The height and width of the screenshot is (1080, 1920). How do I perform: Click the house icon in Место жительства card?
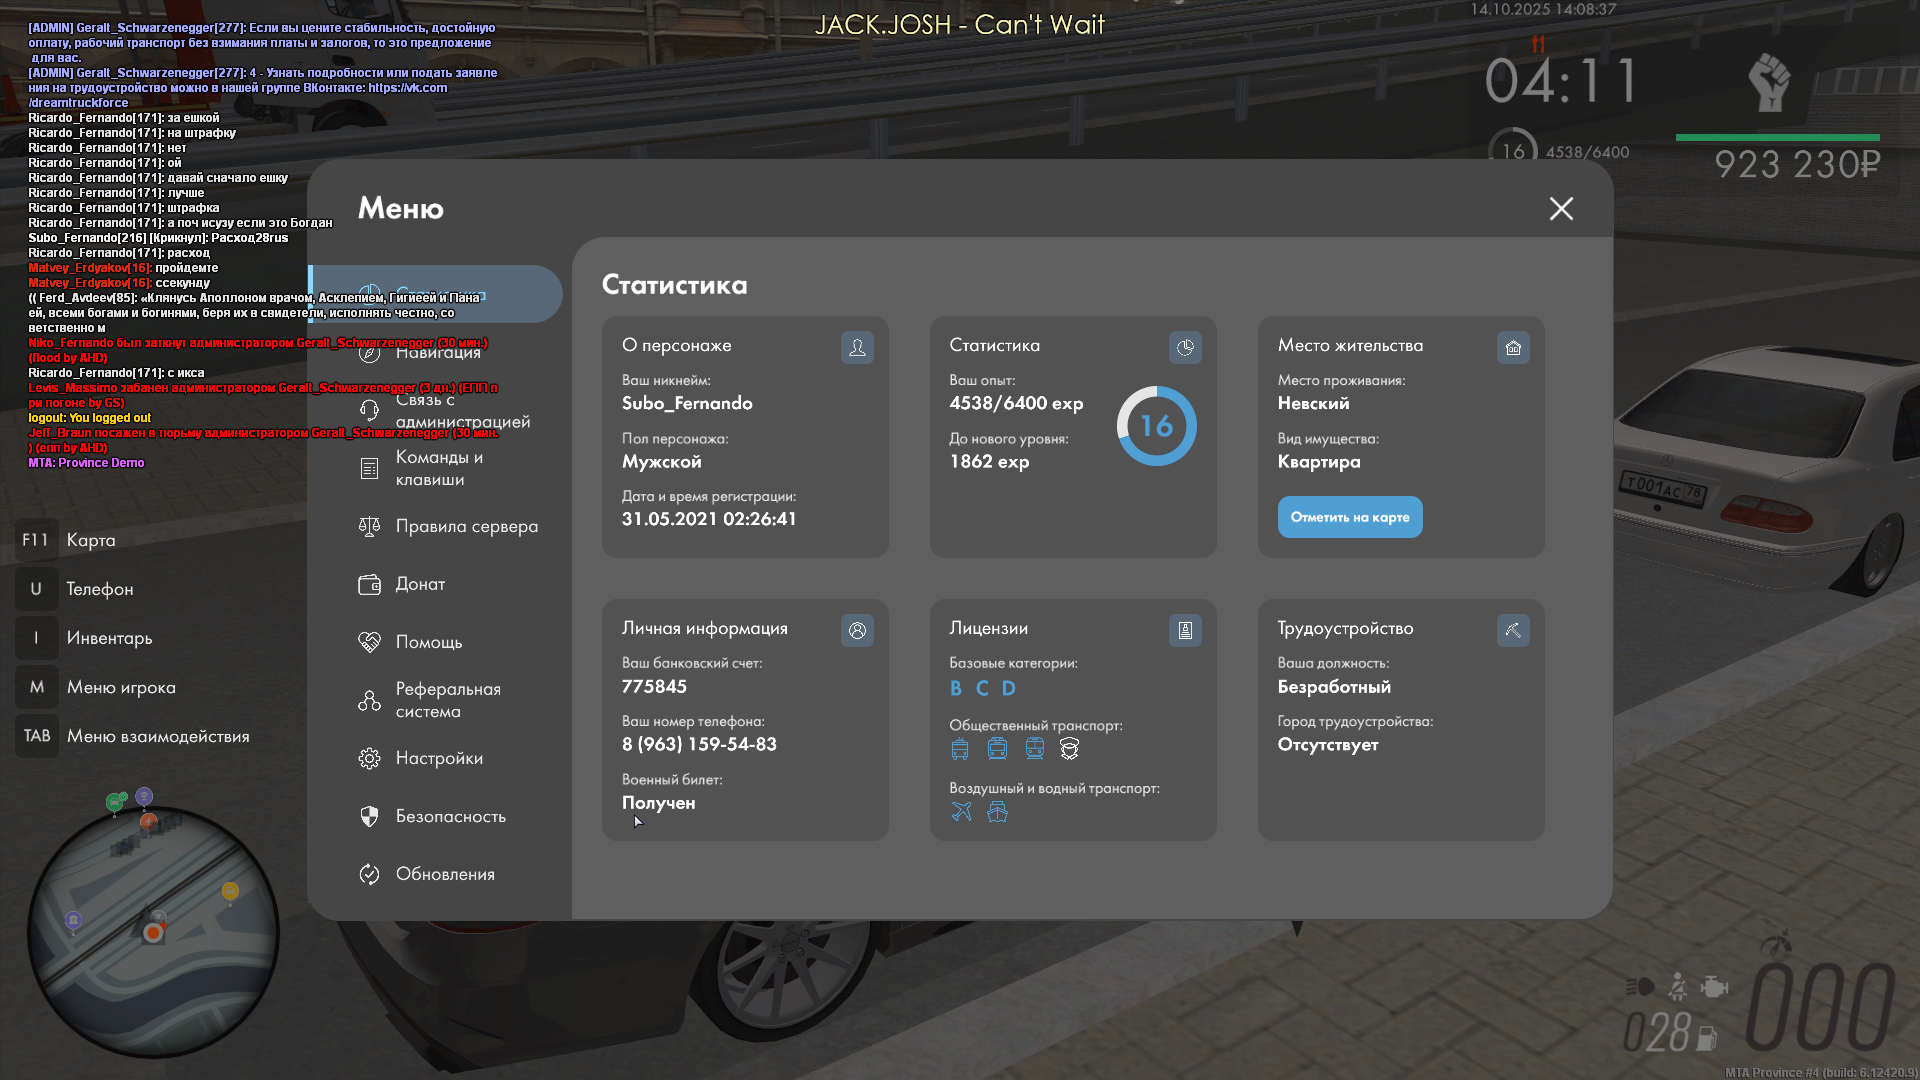tap(1513, 347)
